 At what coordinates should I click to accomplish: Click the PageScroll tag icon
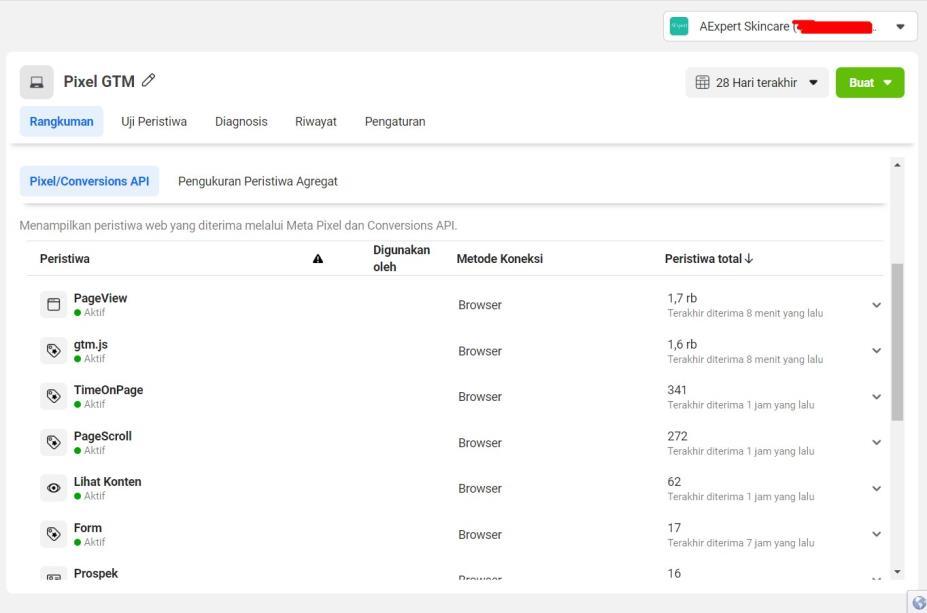[53, 443]
